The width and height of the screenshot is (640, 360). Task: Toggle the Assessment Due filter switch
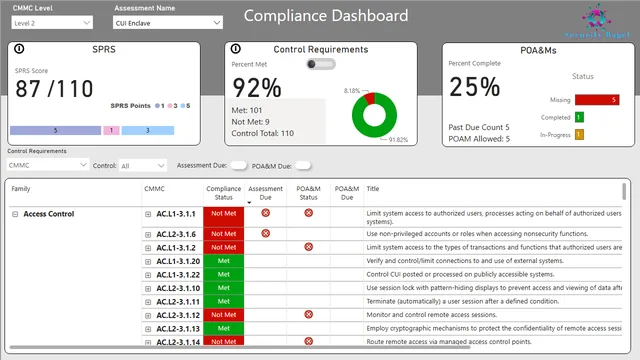[x=238, y=165]
